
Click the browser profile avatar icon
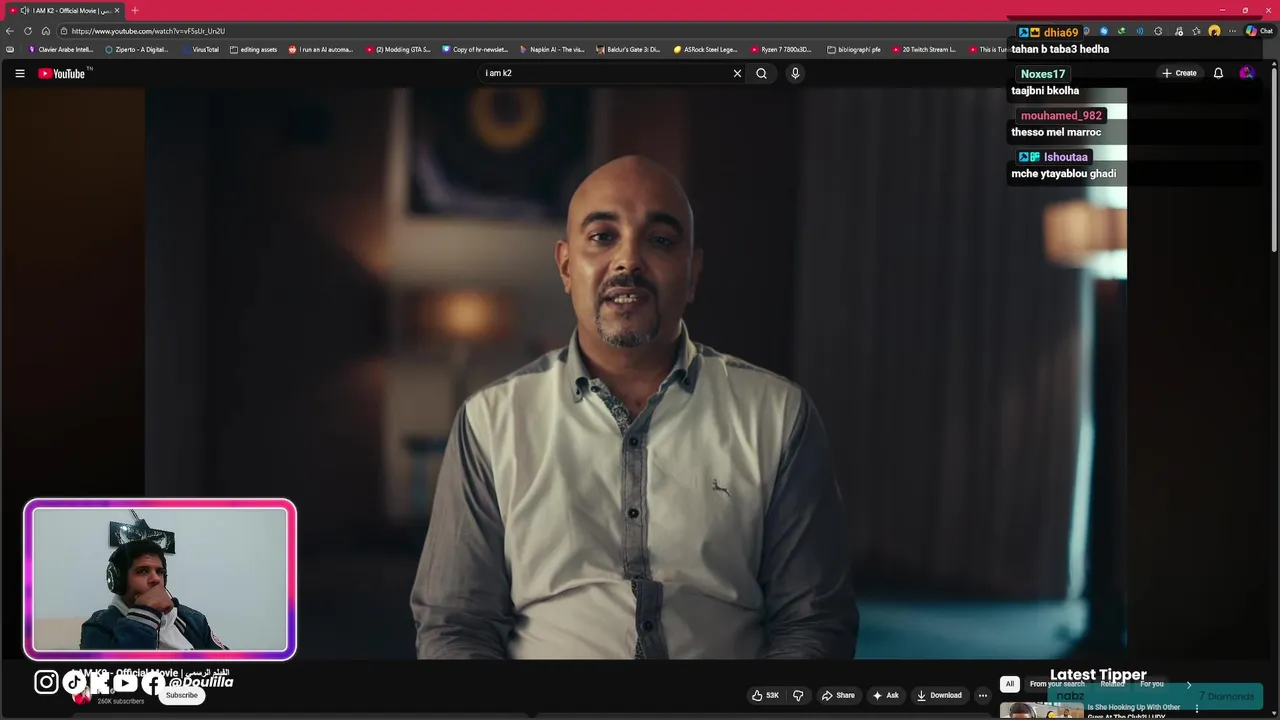(1214, 31)
